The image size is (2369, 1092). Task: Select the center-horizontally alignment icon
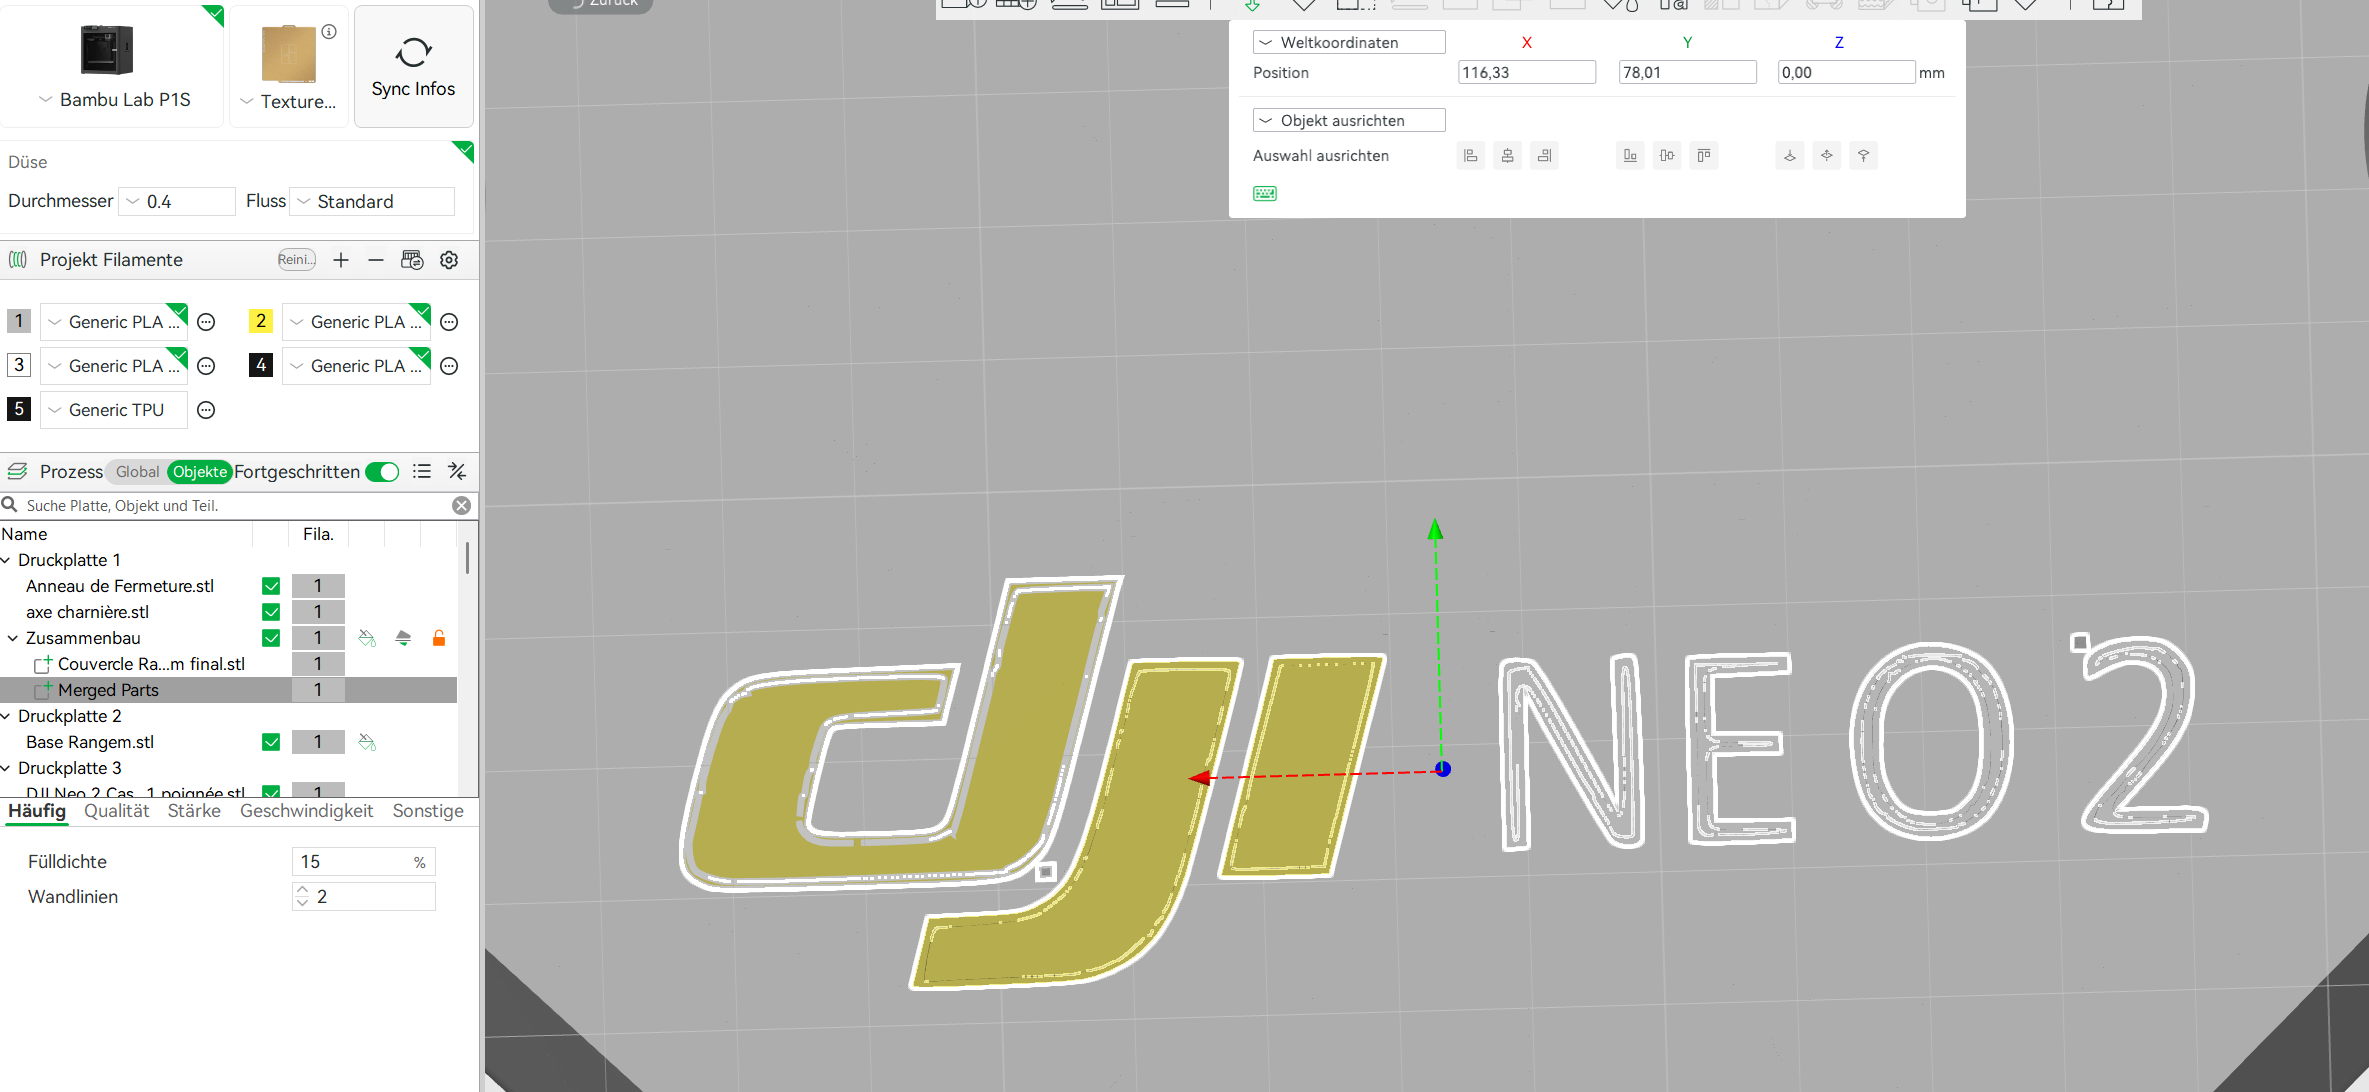pyautogui.click(x=1507, y=155)
